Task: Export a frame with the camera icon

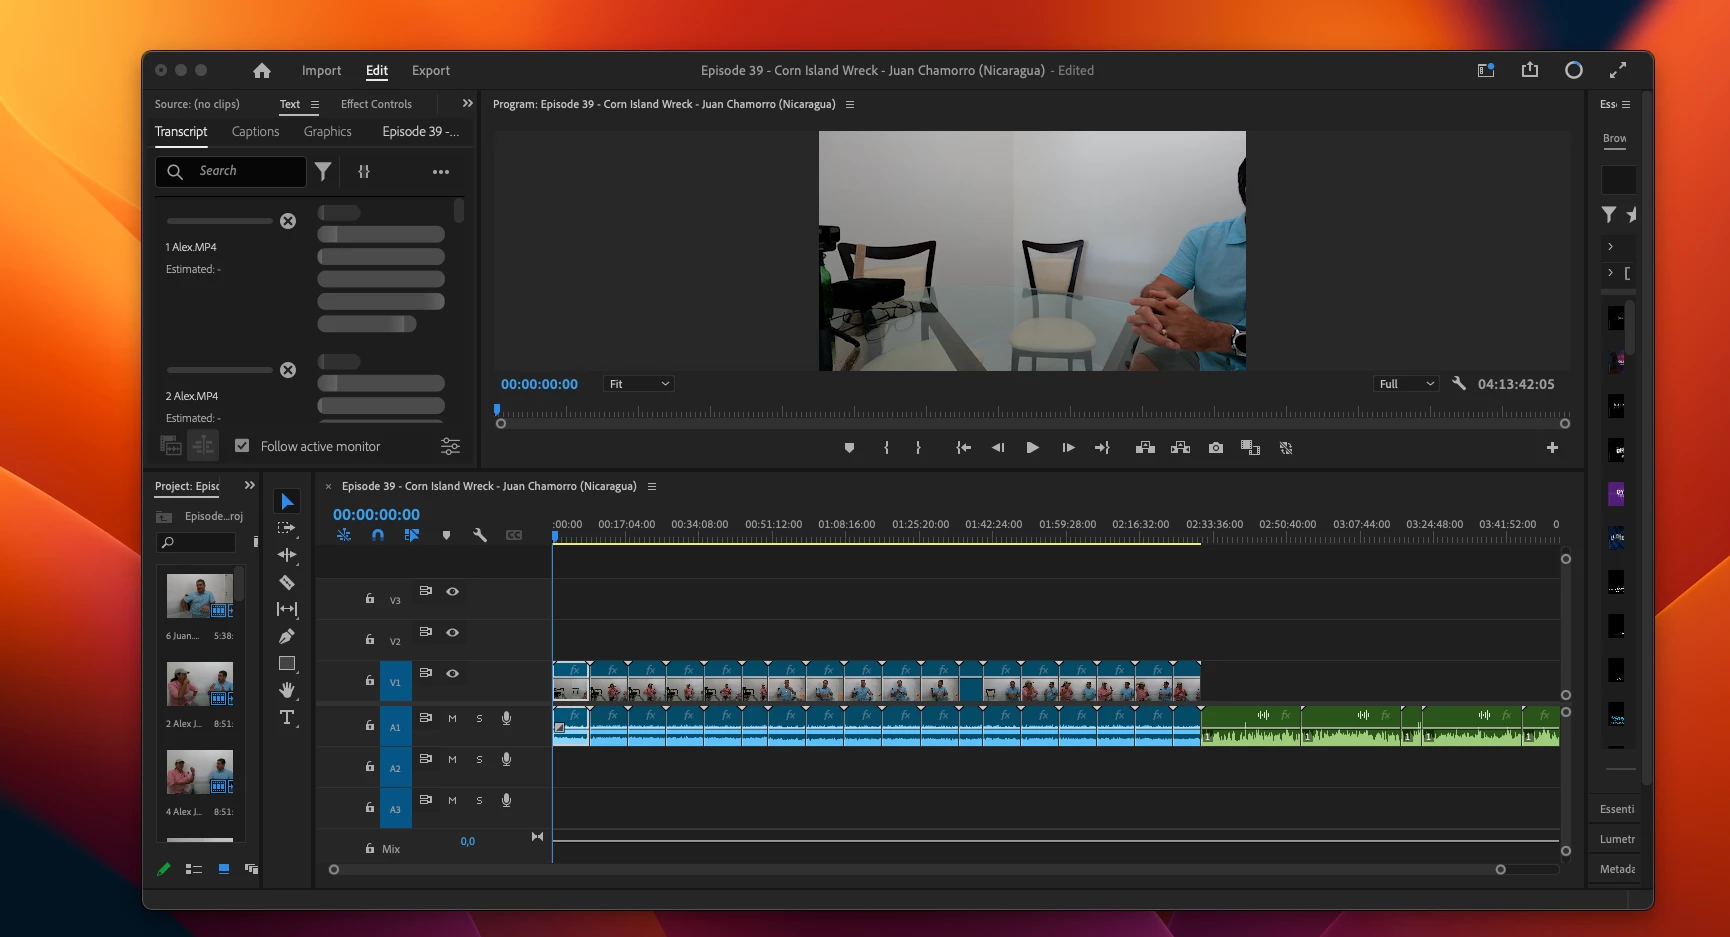Action: [x=1216, y=448]
